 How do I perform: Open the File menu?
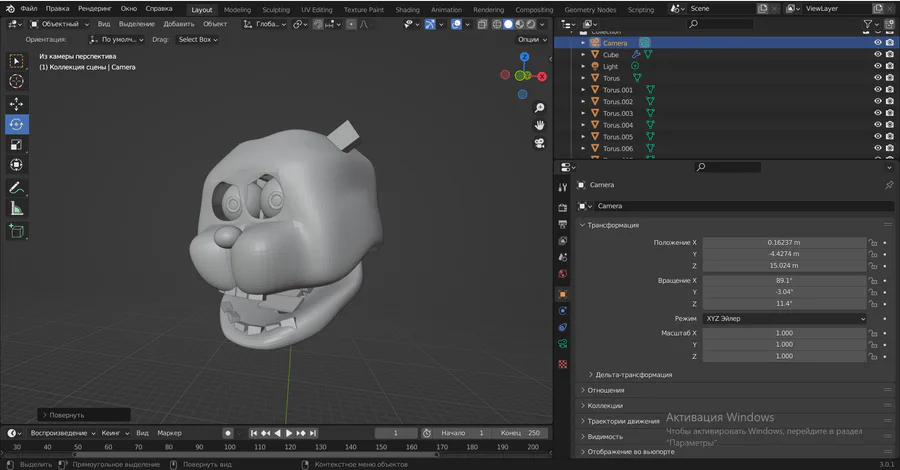[29, 9]
